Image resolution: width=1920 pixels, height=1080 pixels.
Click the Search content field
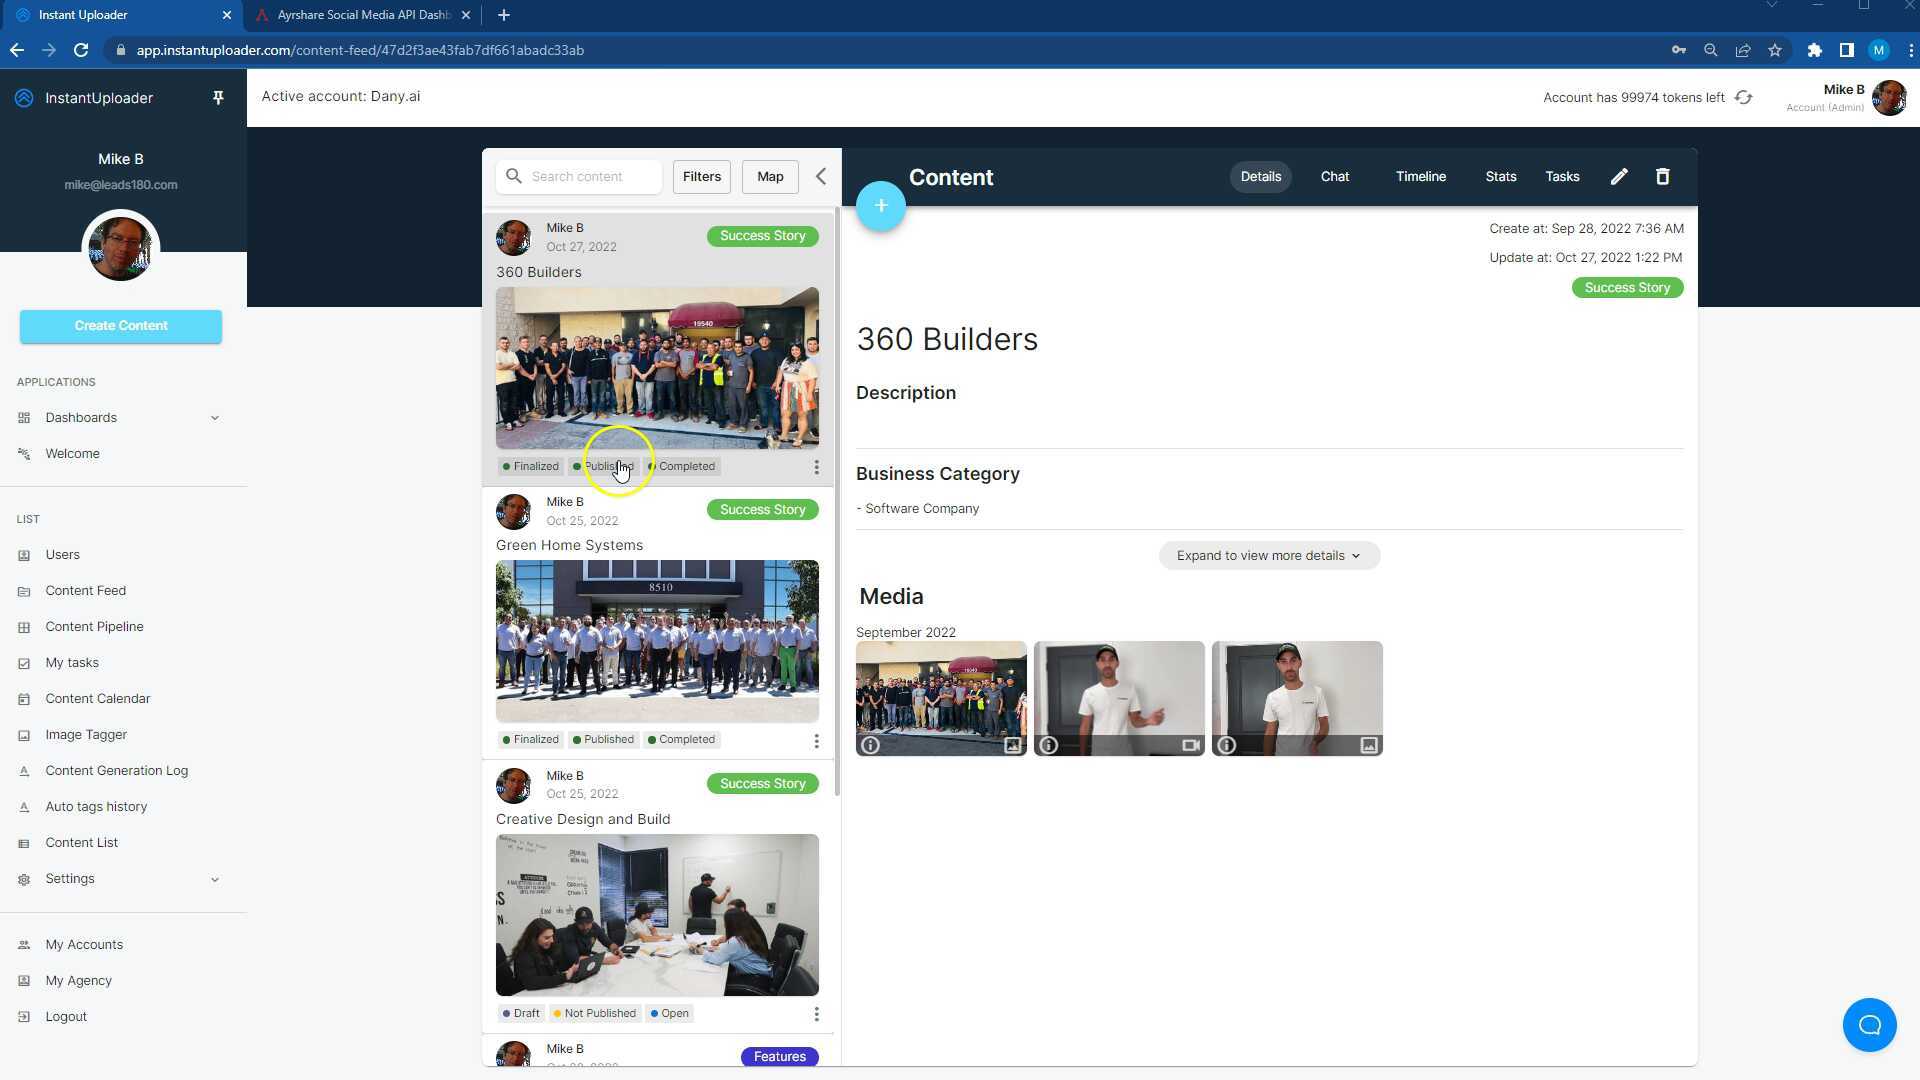tap(590, 177)
